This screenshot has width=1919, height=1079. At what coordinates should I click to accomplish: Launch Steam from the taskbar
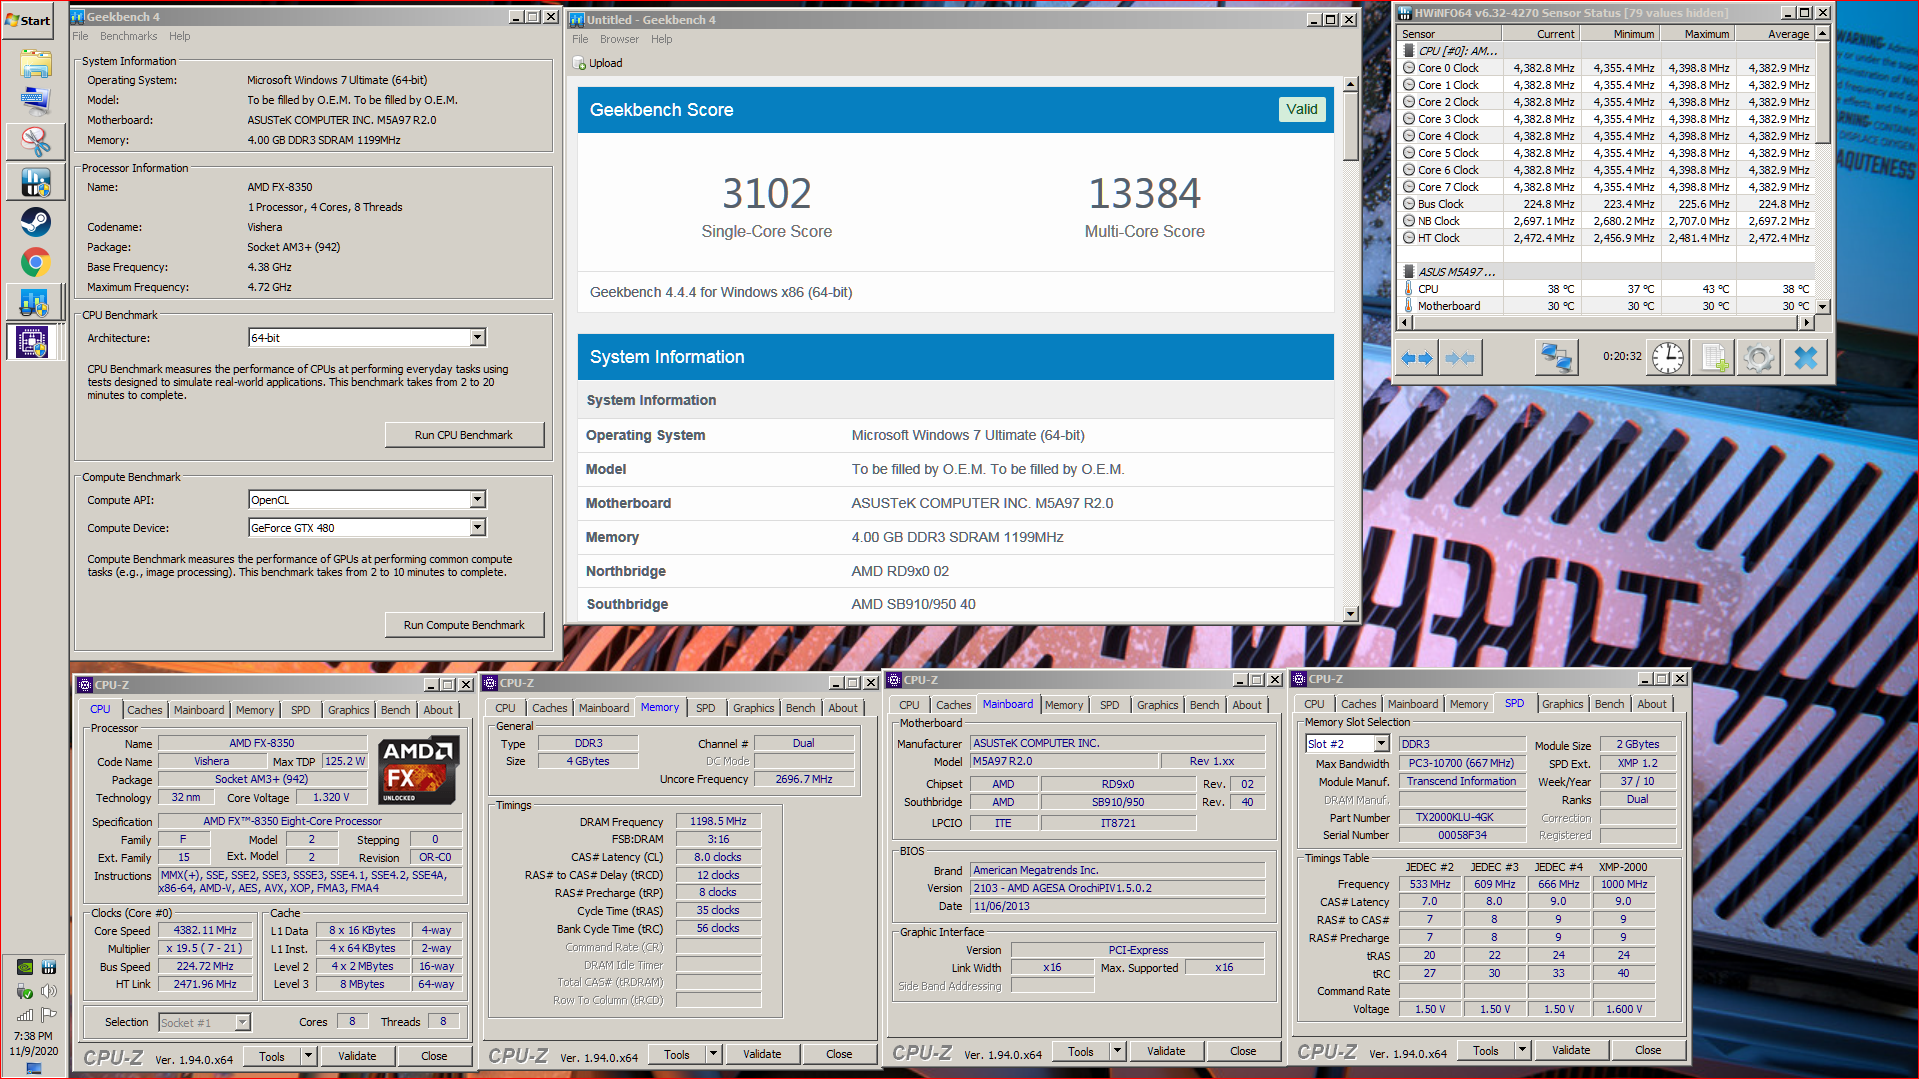35,222
